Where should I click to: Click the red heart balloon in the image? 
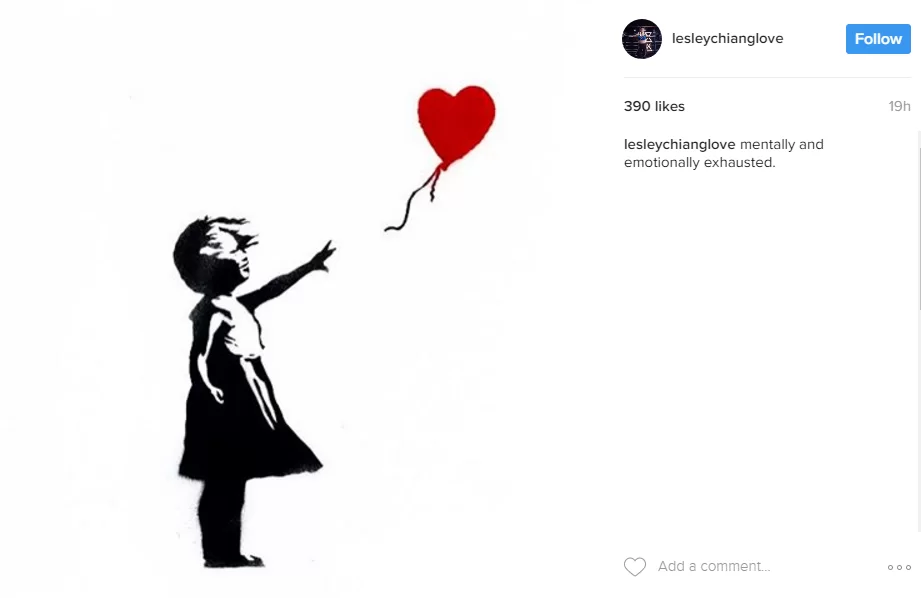(x=456, y=125)
